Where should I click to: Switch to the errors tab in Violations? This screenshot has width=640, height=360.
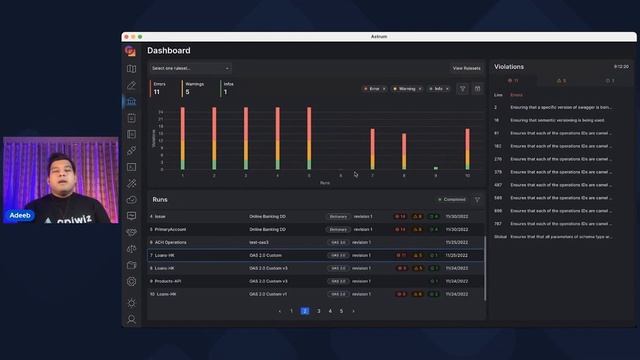click(x=513, y=80)
